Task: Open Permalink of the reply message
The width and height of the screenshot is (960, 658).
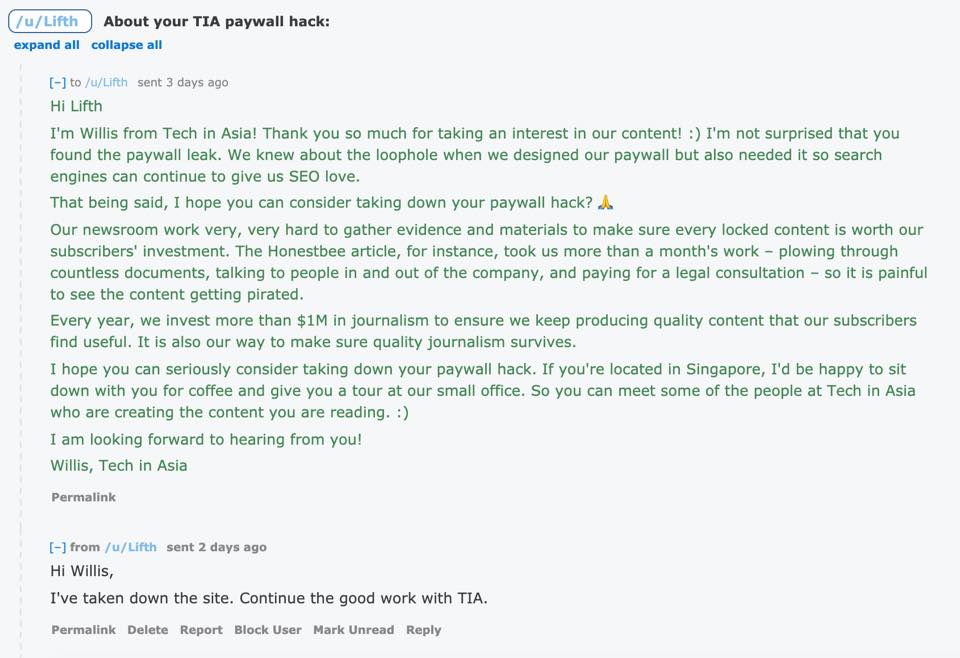Action: [x=83, y=630]
